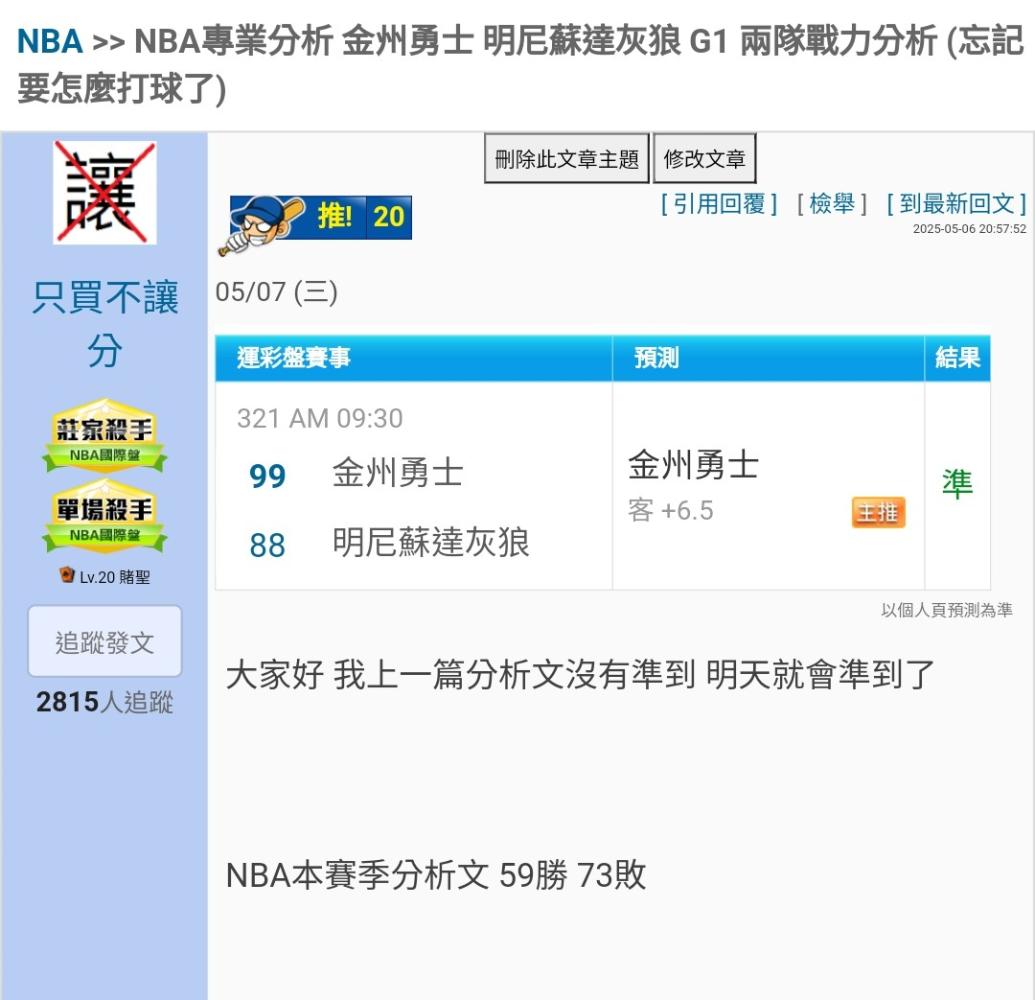This screenshot has height=1000, width=1035.
Task: Jump to 到最新回文 link
Action: (956, 203)
